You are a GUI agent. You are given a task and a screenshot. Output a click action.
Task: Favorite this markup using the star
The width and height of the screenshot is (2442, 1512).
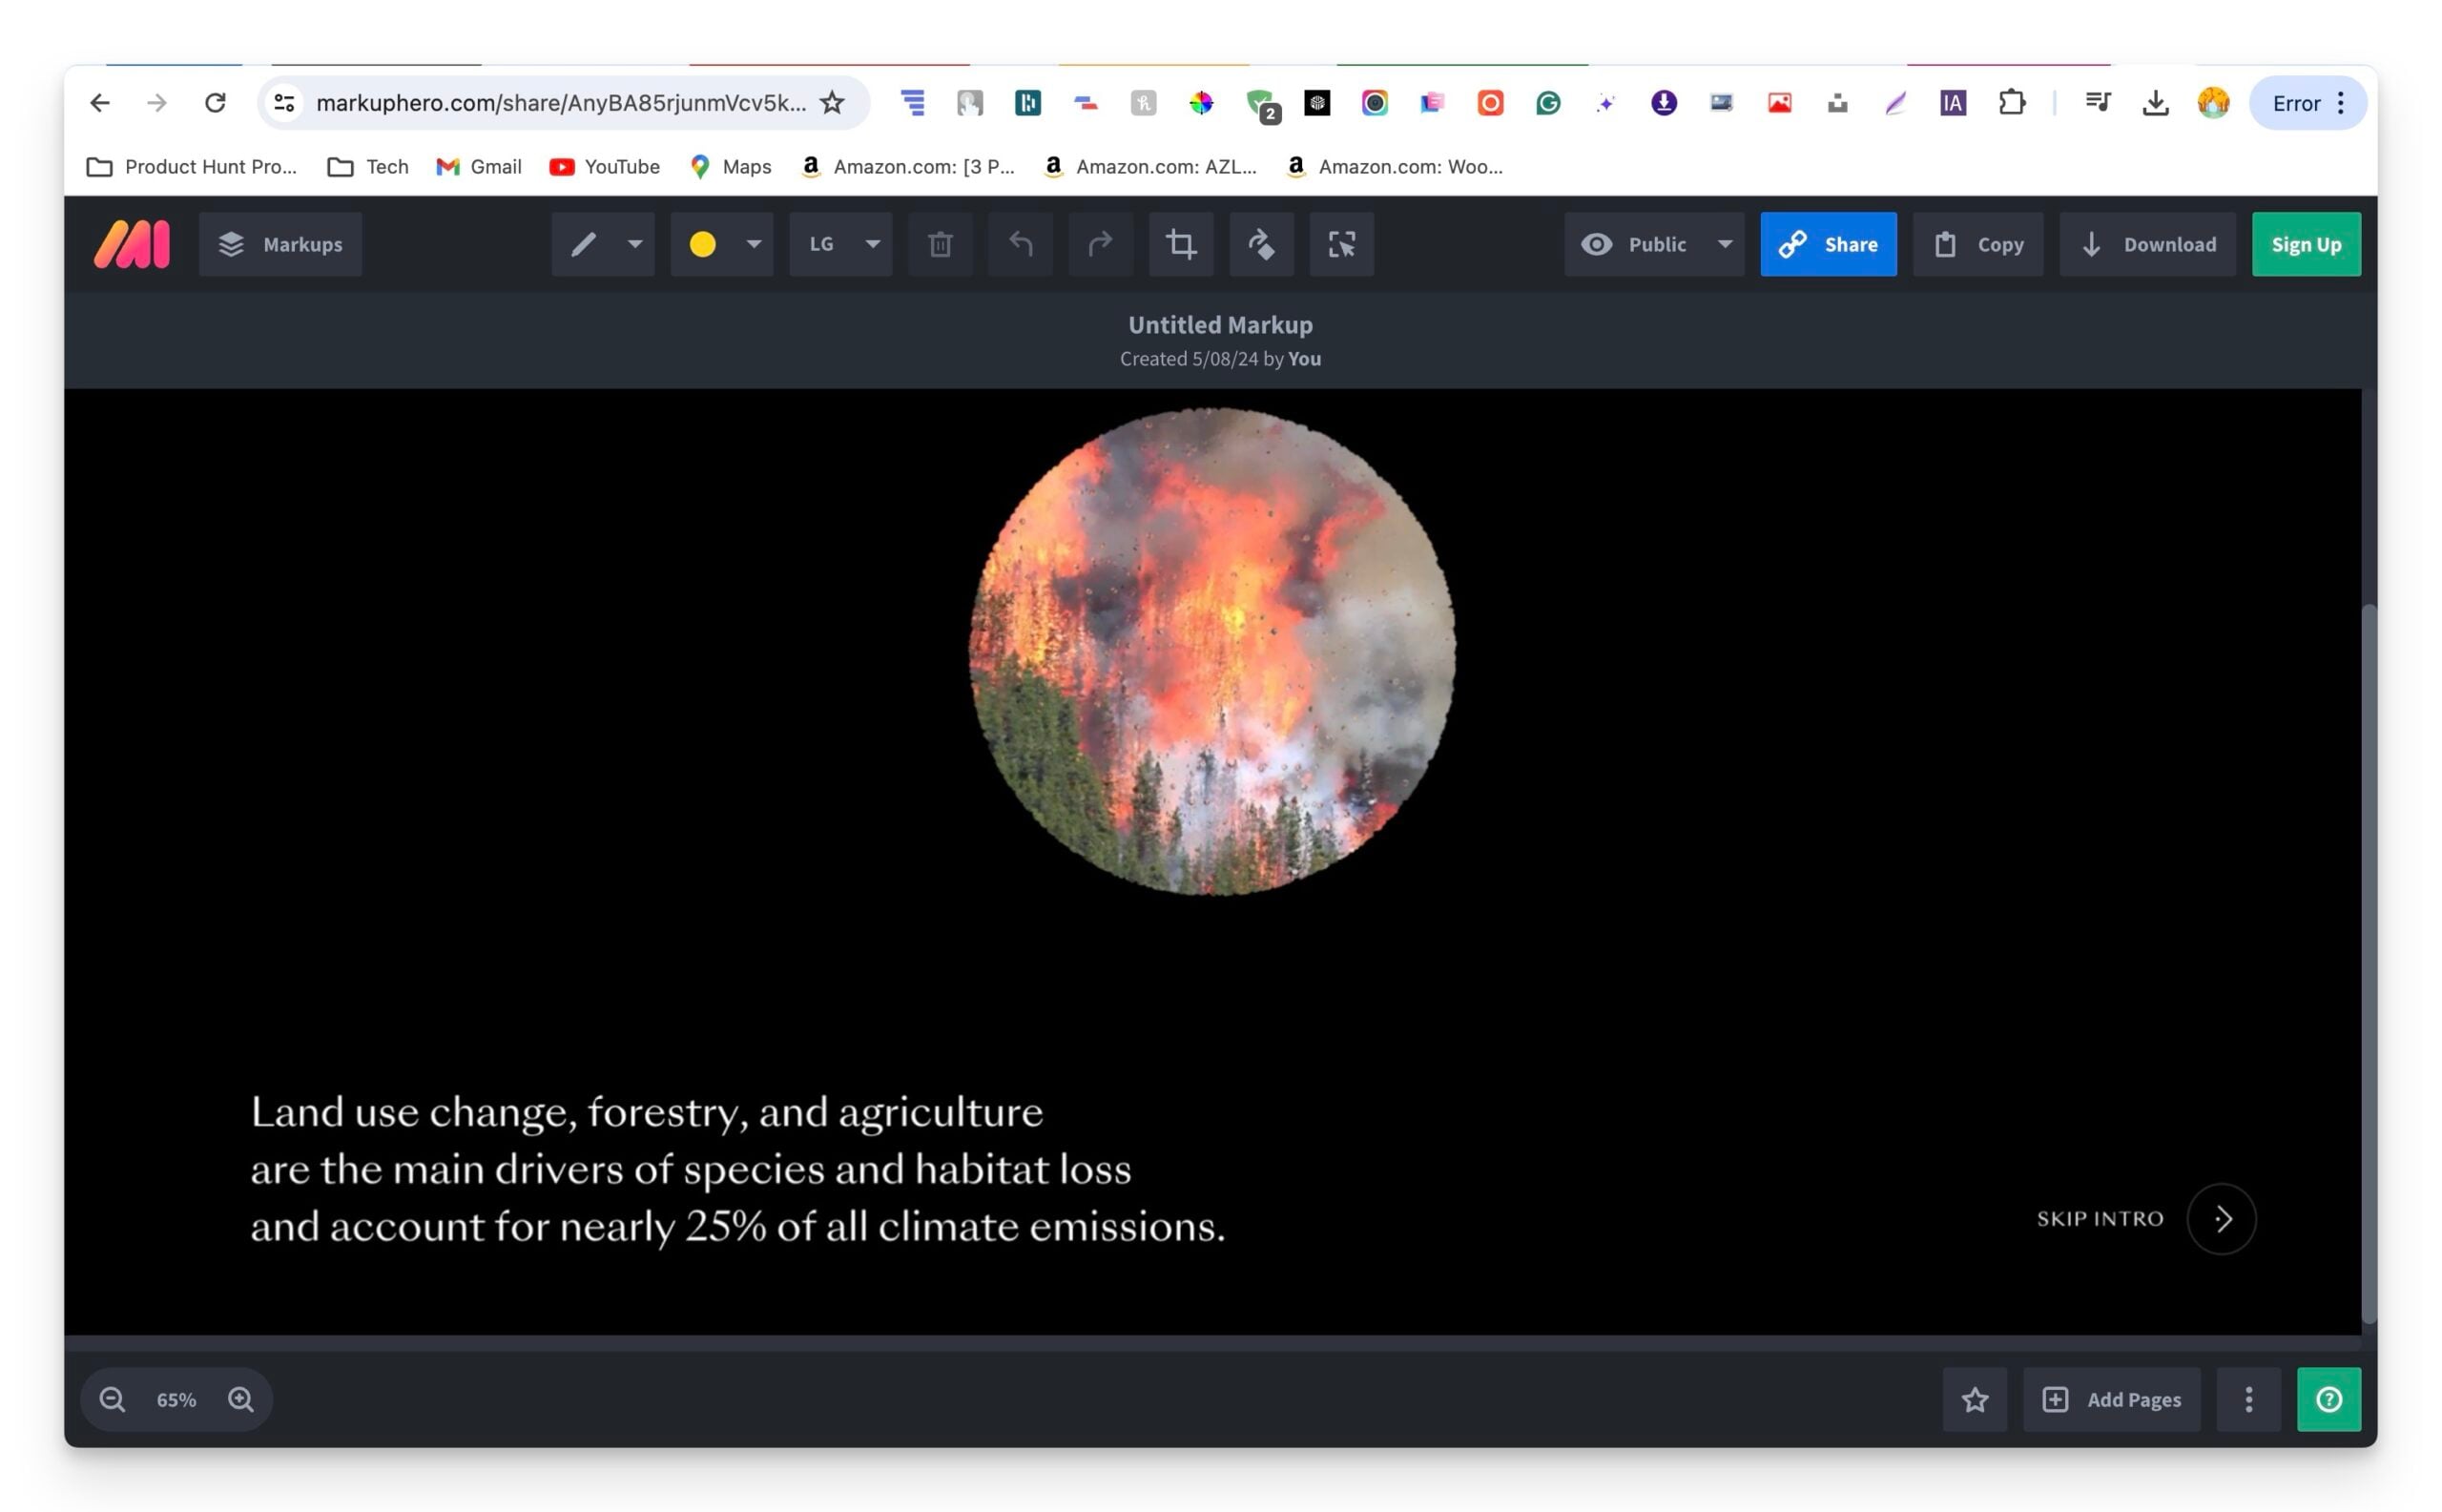(x=1973, y=1399)
